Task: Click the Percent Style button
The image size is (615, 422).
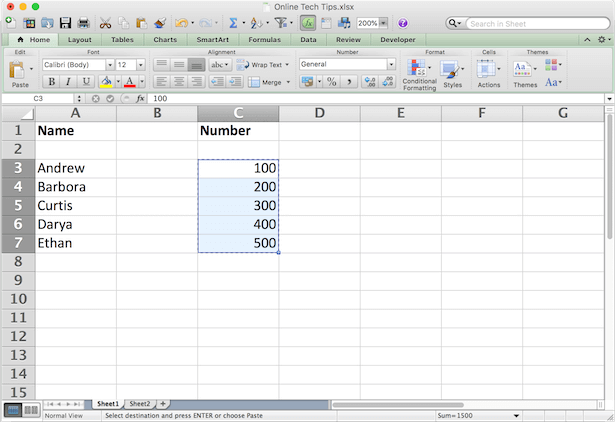Action: coord(331,82)
